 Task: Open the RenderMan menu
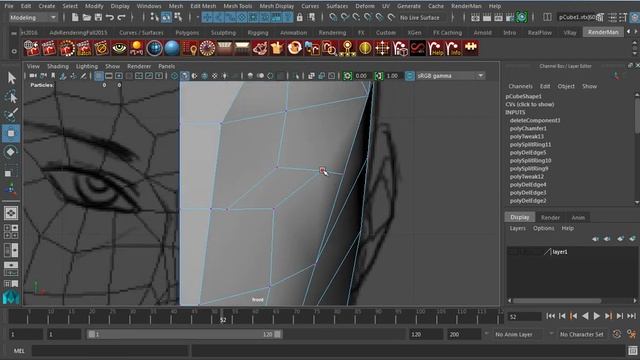466,6
